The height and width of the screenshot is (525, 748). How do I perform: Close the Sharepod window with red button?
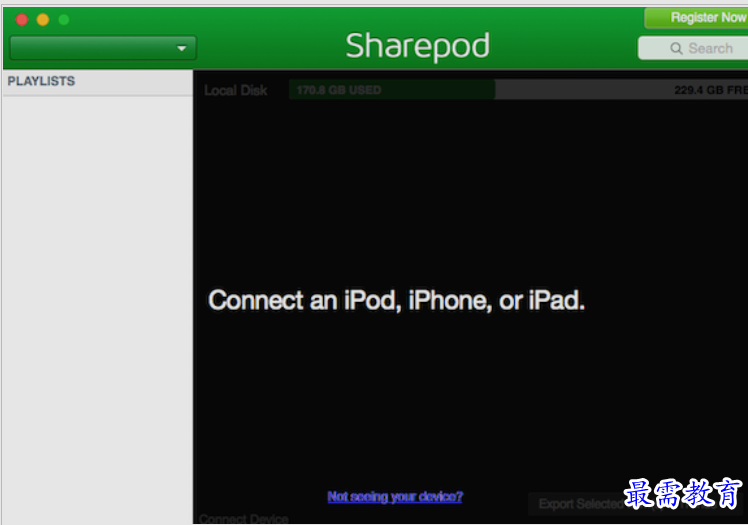pos(22,20)
